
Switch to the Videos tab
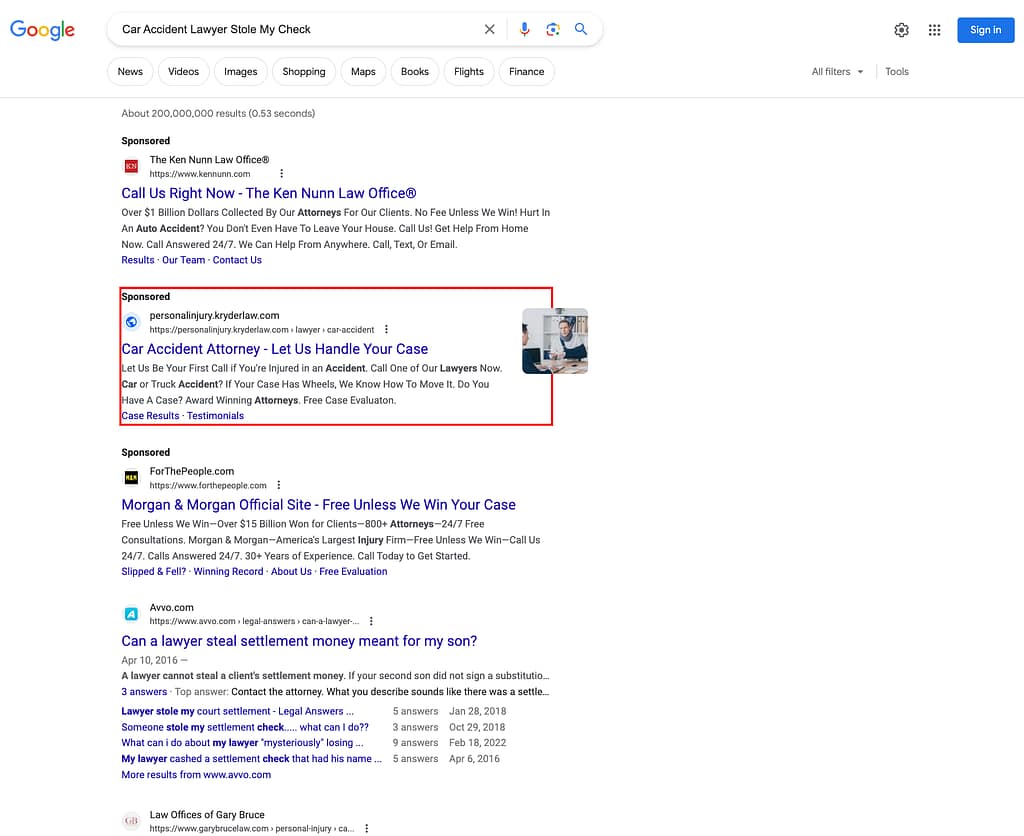click(x=184, y=72)
